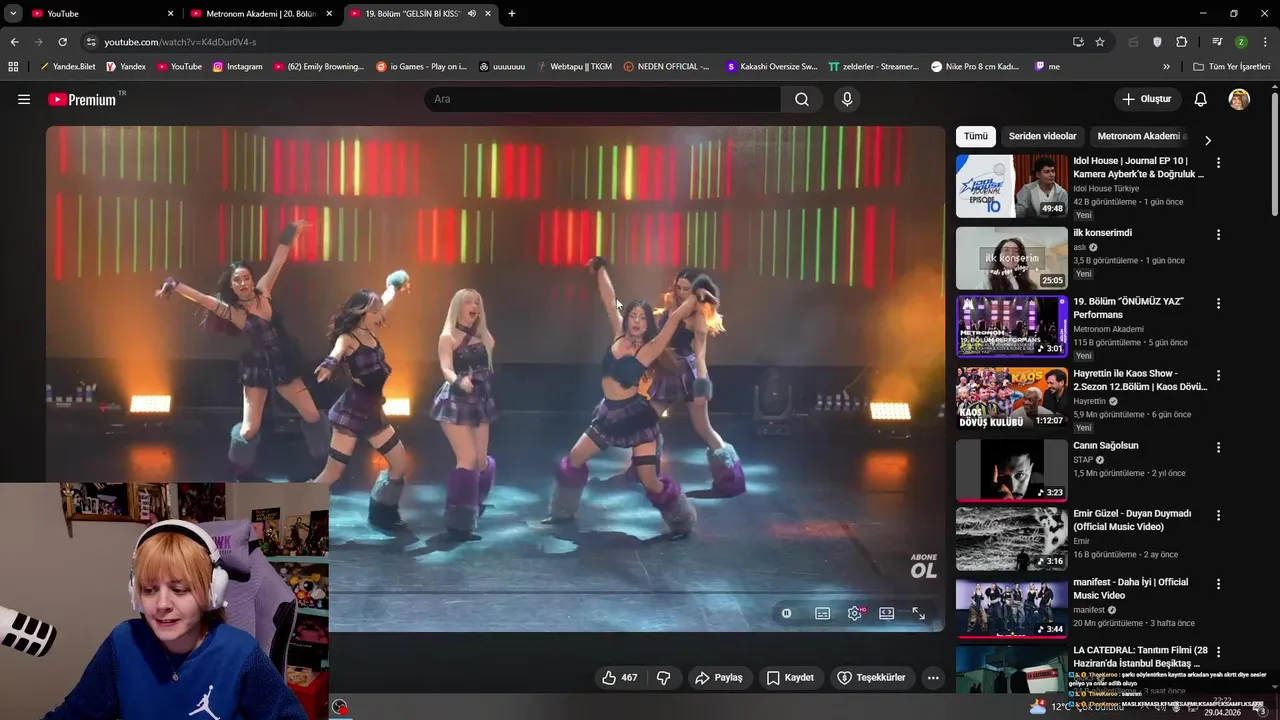This screenshot has height=720, width=1280.
Task: Open options for Canın Sağolsun video
Action: (1218, 447)
